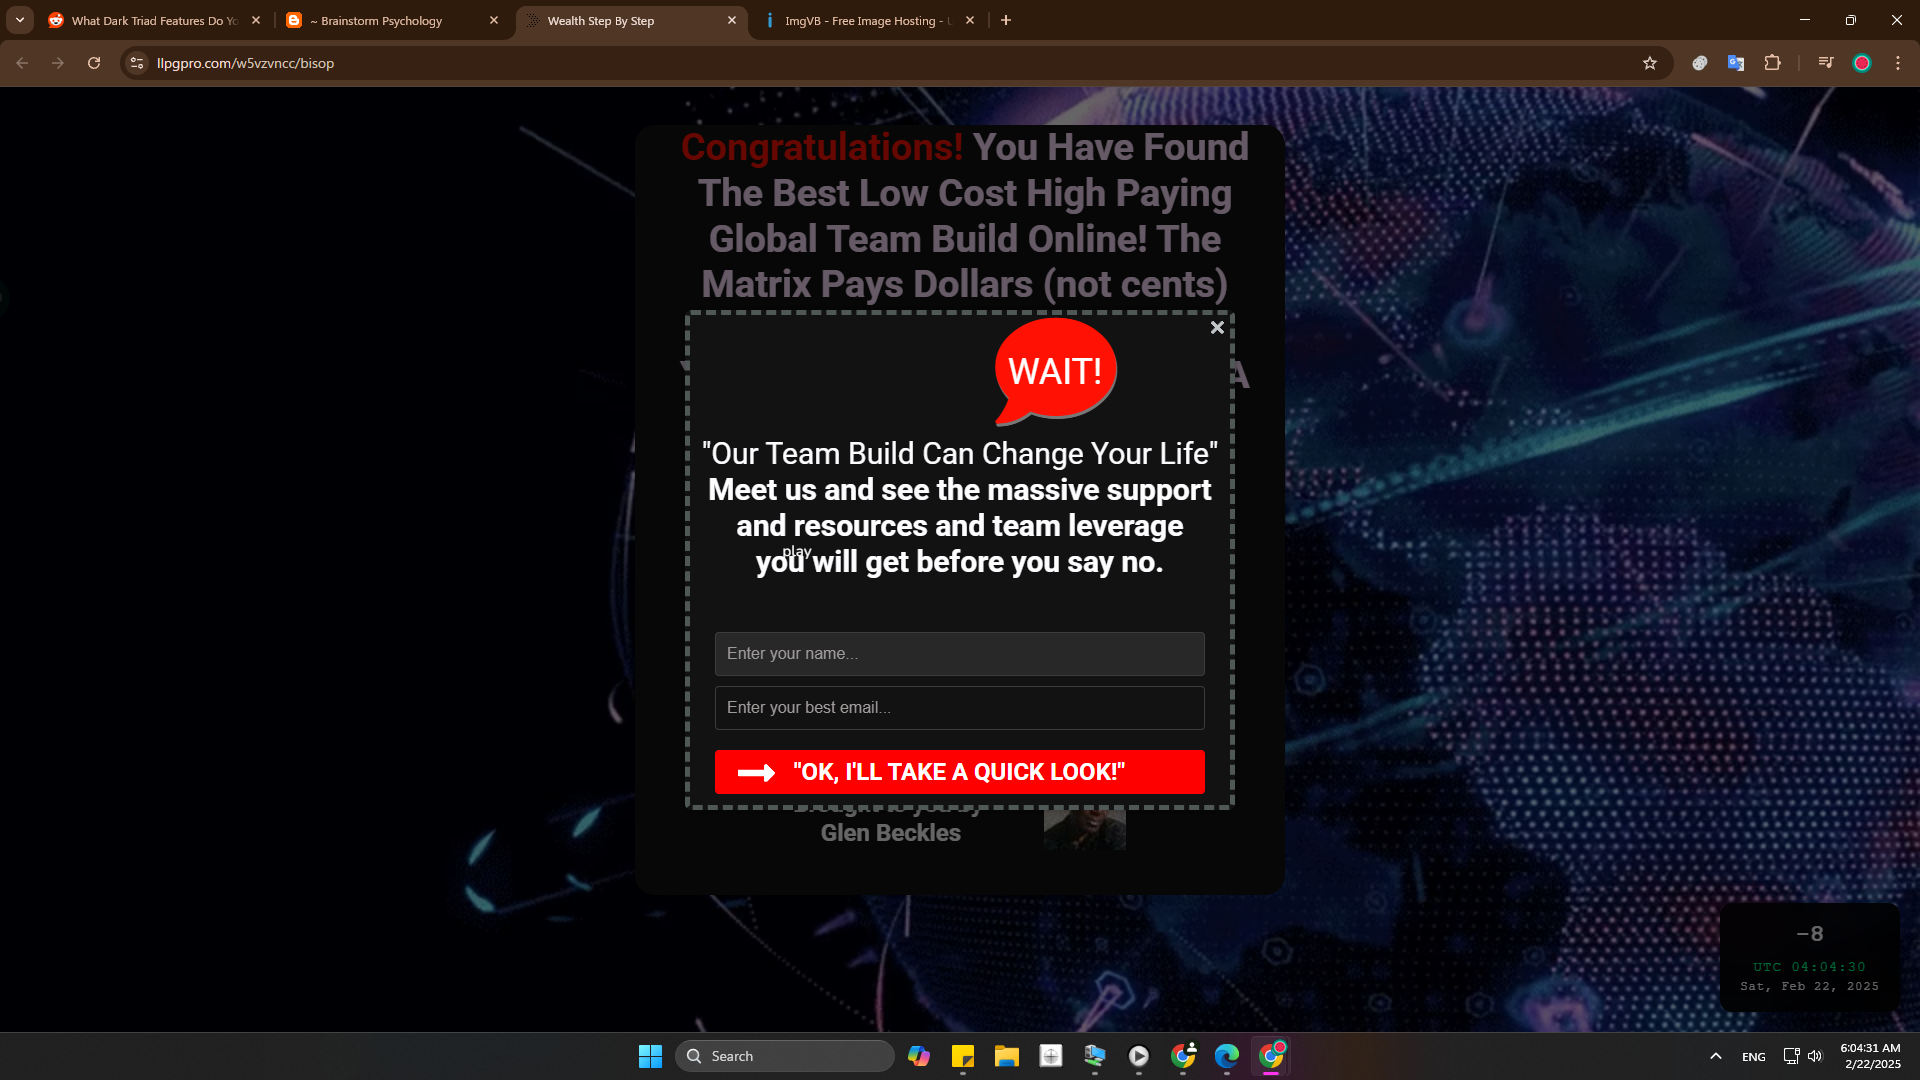Open File Explorer from taskbar
The height and width of the screenshot is (1080, 1920).
coord(1007,1056)
